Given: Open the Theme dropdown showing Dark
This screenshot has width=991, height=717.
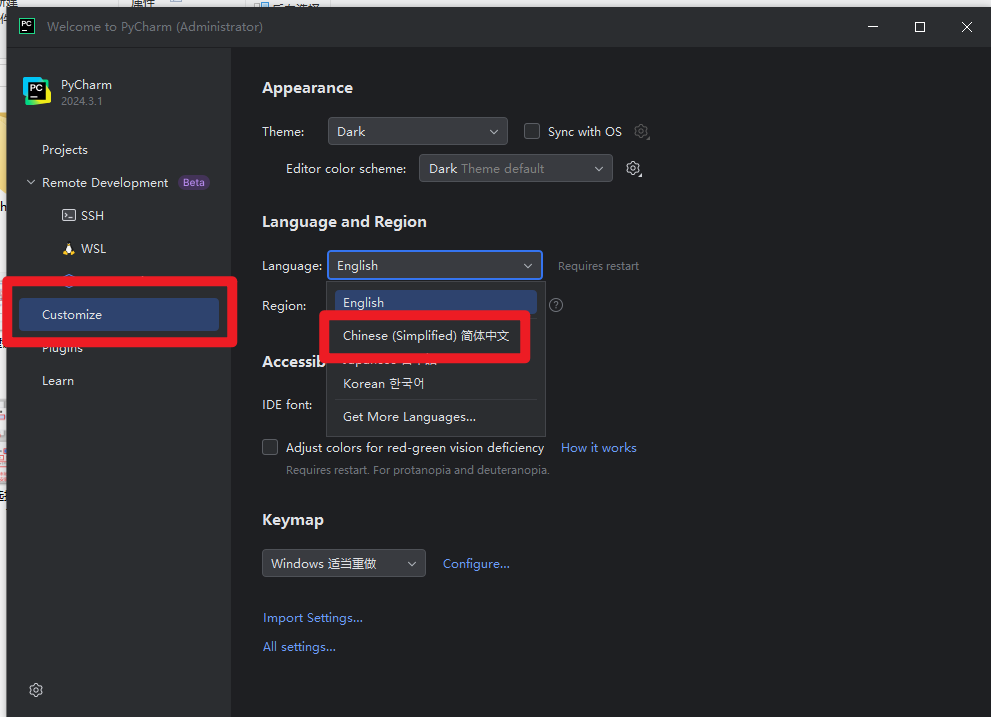Looking at the screenshot, I should [x=418, y=132].
